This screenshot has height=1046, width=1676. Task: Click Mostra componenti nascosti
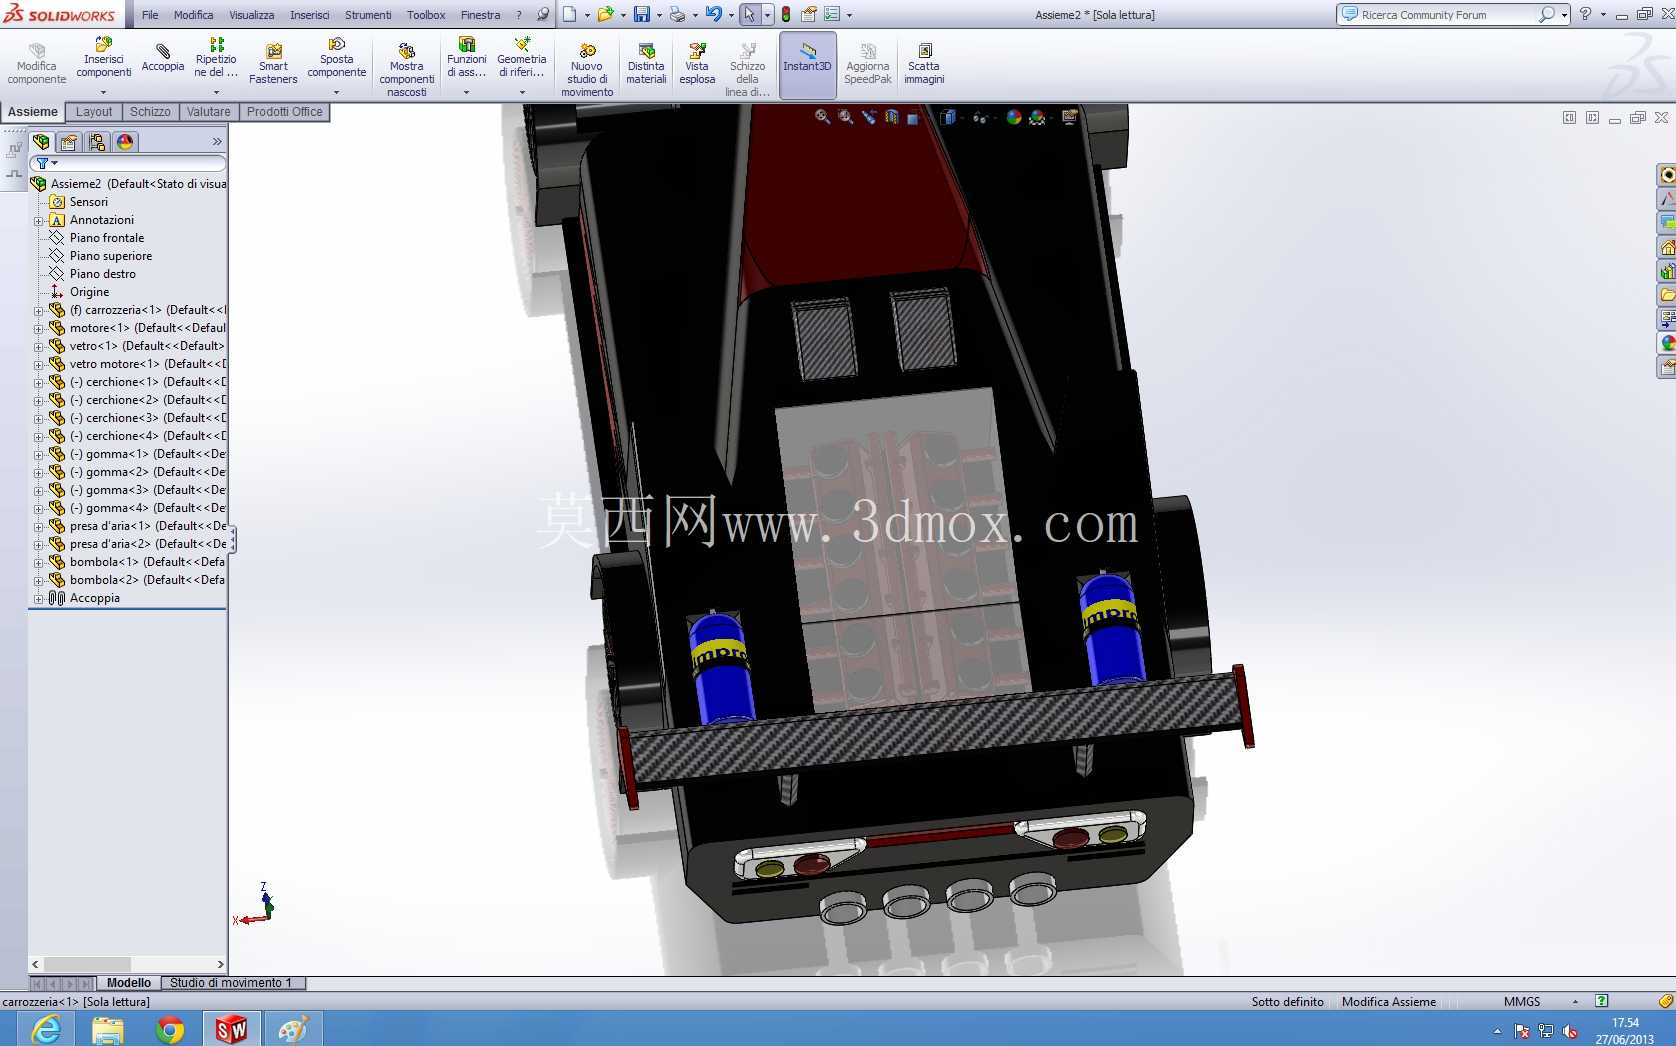(x=407, y=69)
